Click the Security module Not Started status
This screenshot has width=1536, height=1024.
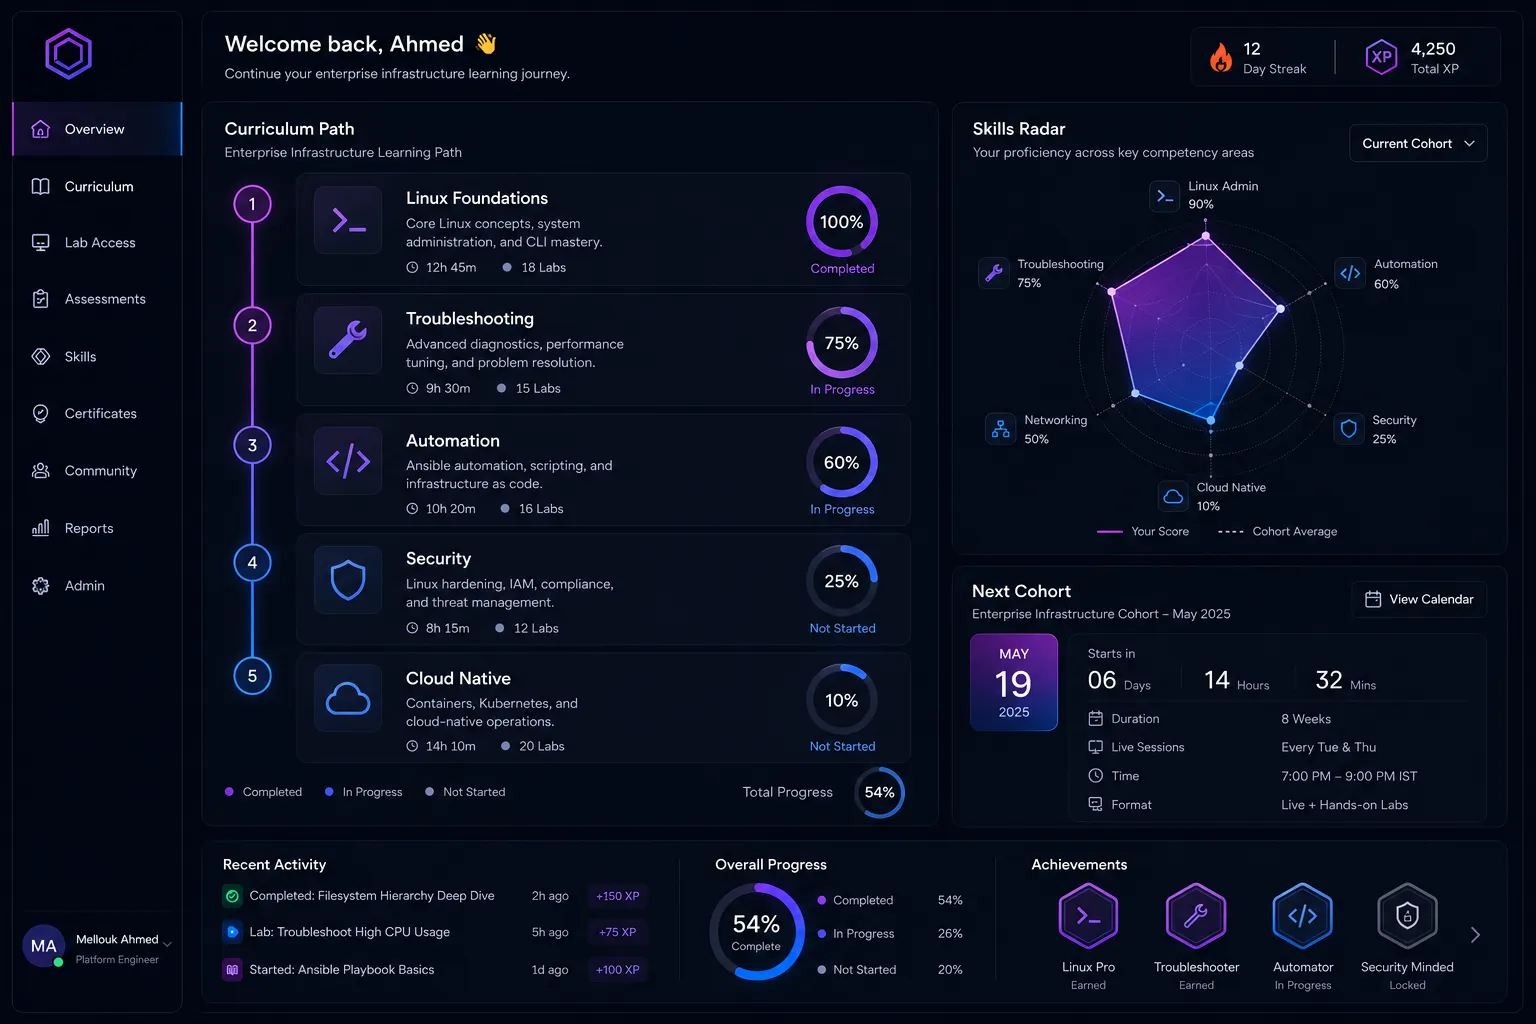pyautogui.click(x=843, y=629)
